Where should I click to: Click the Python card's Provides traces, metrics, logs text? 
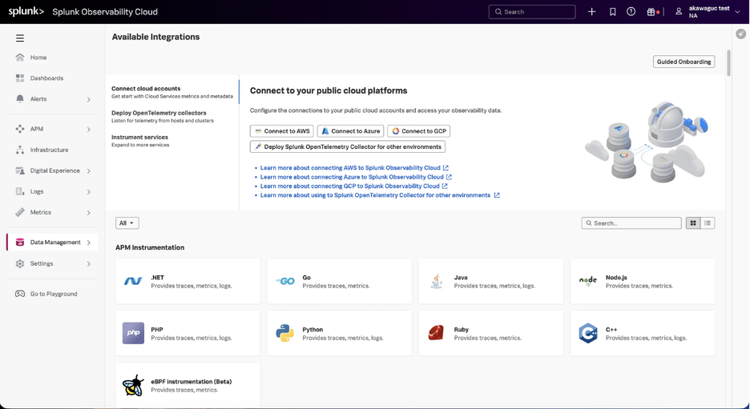[343, 338]
